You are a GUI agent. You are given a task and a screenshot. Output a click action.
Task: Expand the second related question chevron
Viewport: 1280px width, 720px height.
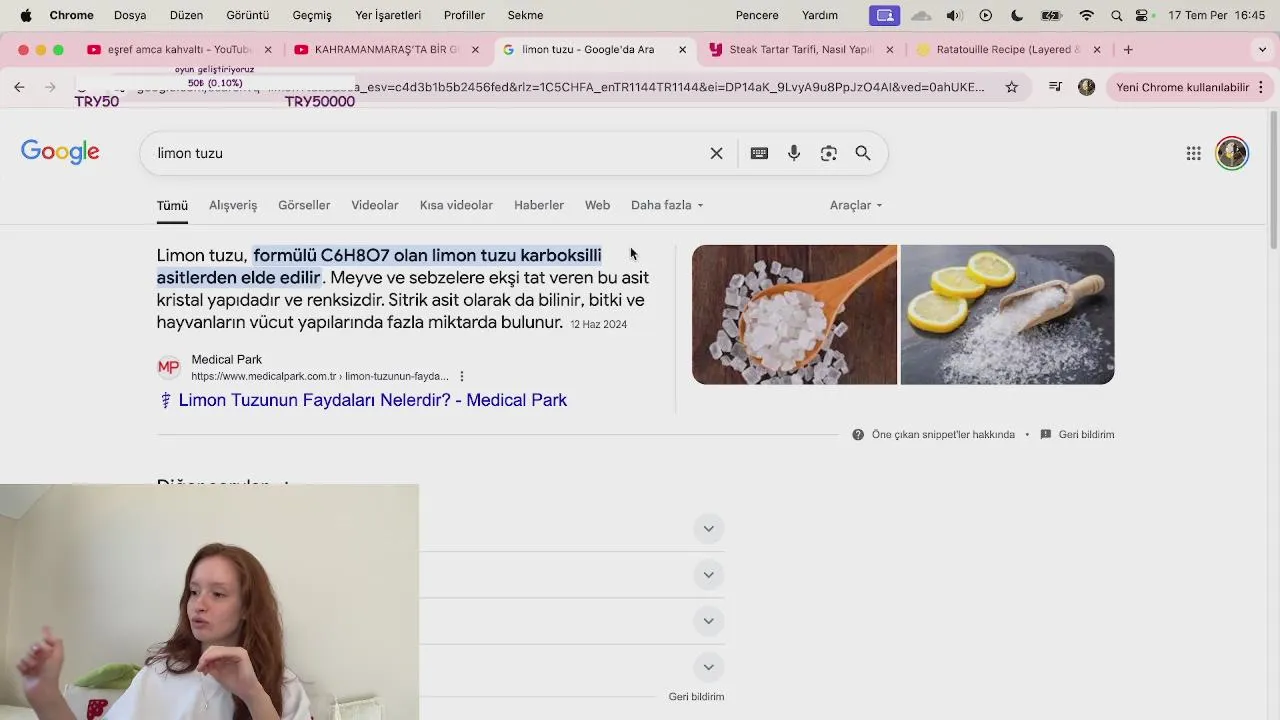click(708, 574)
